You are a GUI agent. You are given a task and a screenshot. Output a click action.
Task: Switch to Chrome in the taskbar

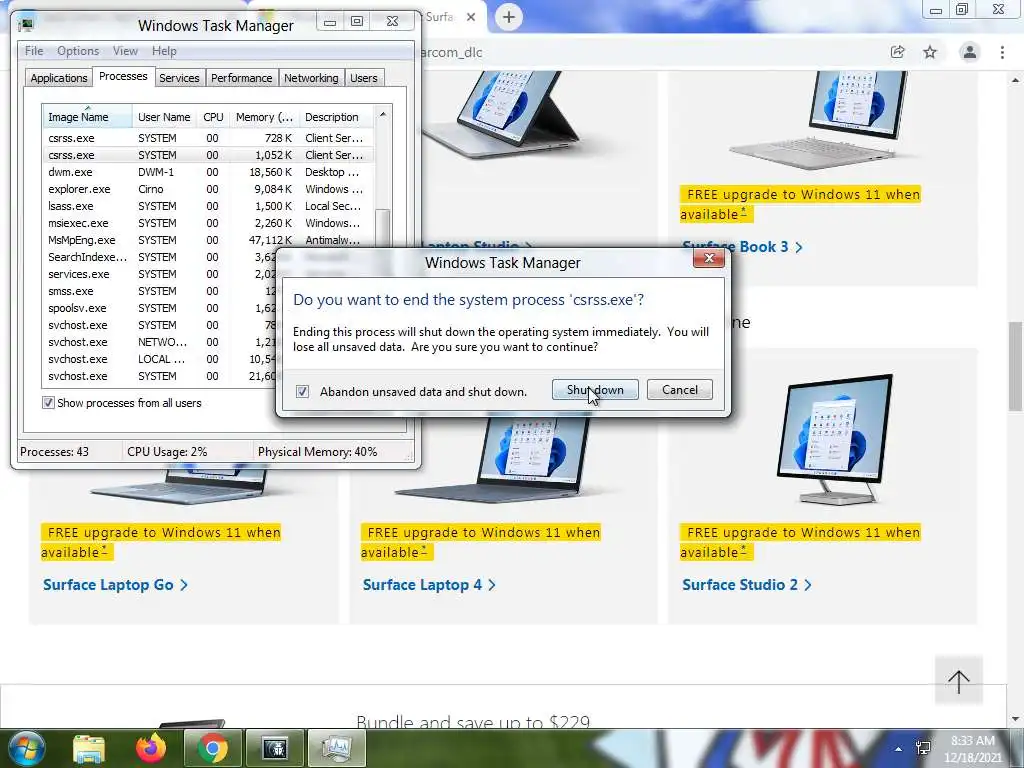213,748
